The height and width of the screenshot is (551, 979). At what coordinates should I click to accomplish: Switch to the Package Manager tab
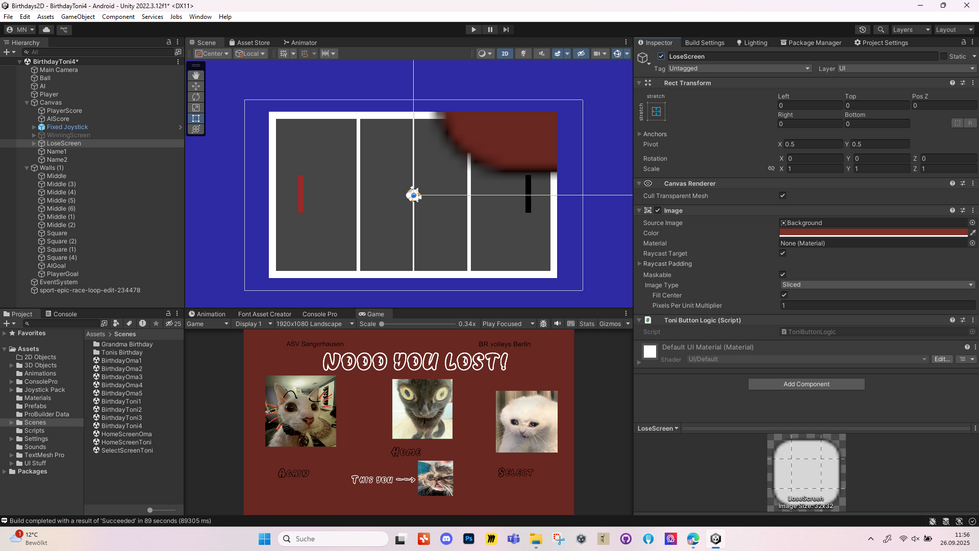(x=810, y=42)
